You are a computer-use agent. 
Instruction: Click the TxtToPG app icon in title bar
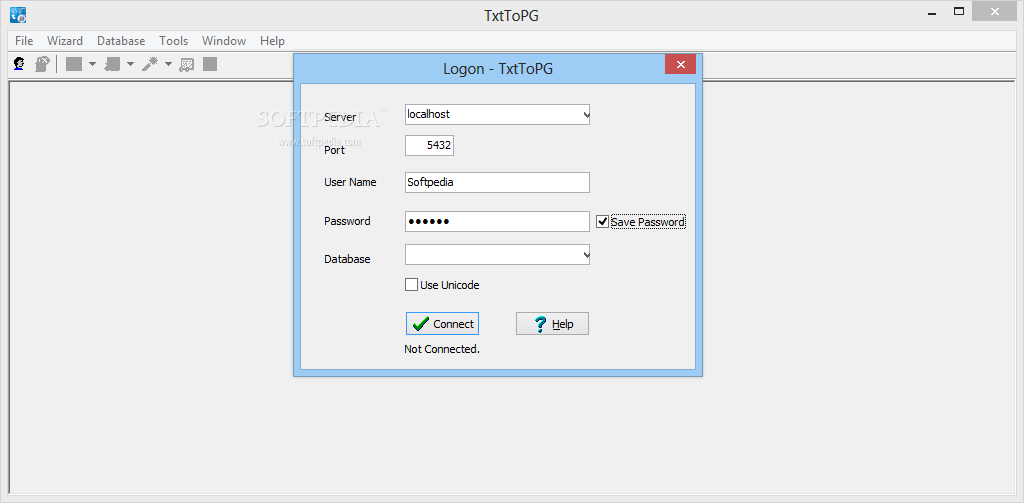(x=18, y=13)
